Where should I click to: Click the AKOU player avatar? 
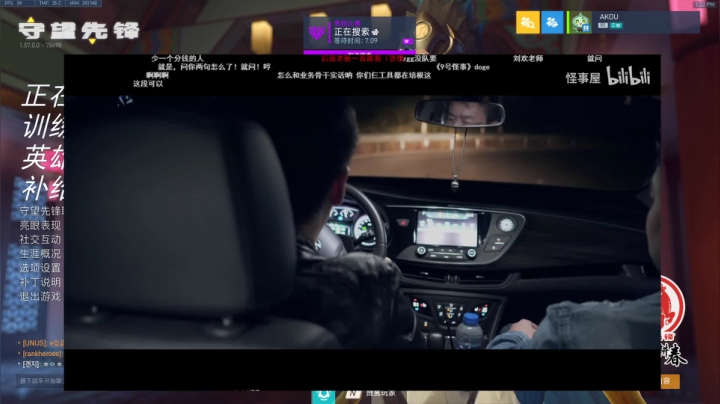coord(580,22)
